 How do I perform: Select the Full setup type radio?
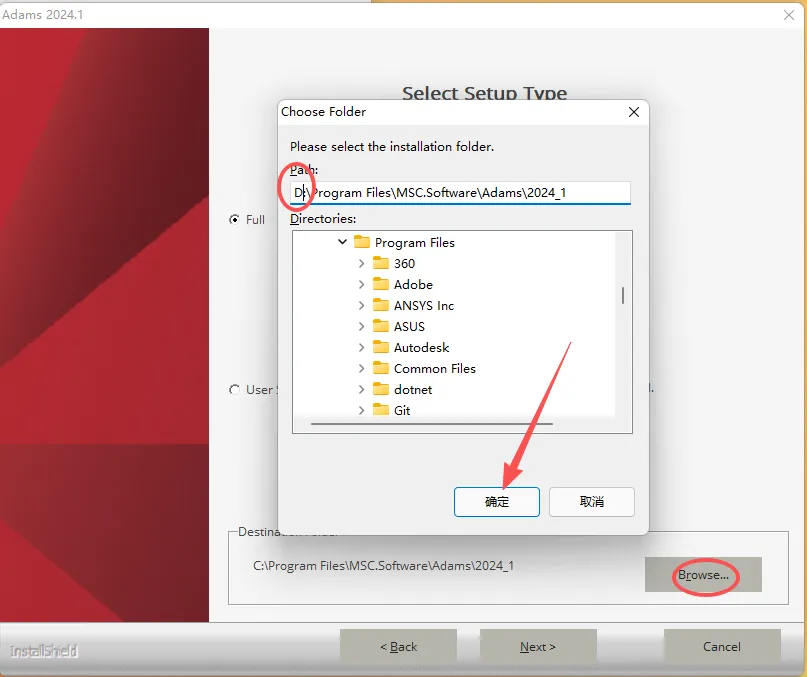click(x=234, y=219)
